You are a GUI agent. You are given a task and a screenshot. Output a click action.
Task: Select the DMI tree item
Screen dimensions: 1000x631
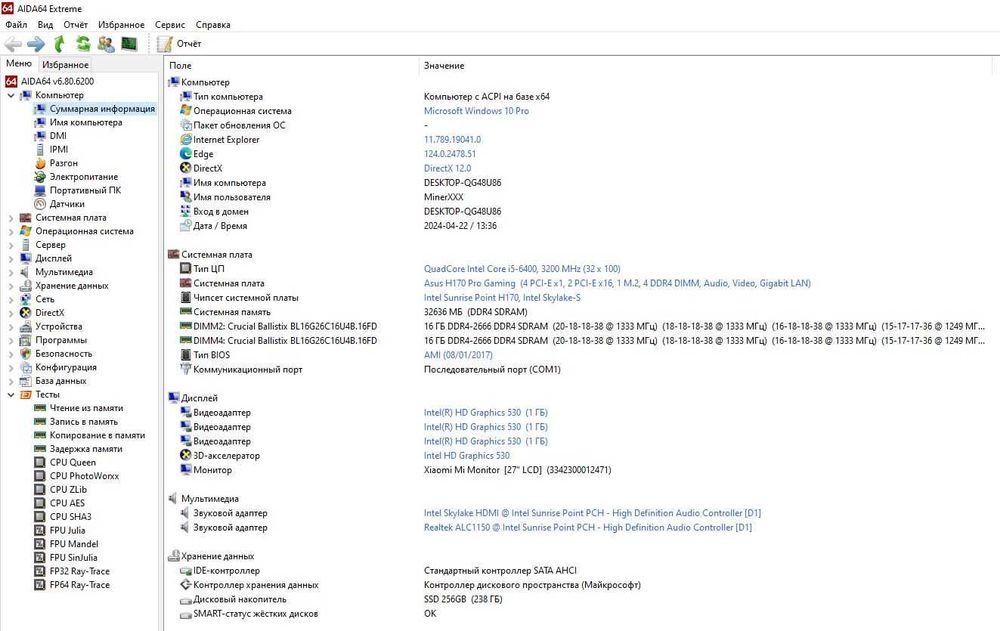[x=50, y=136]
